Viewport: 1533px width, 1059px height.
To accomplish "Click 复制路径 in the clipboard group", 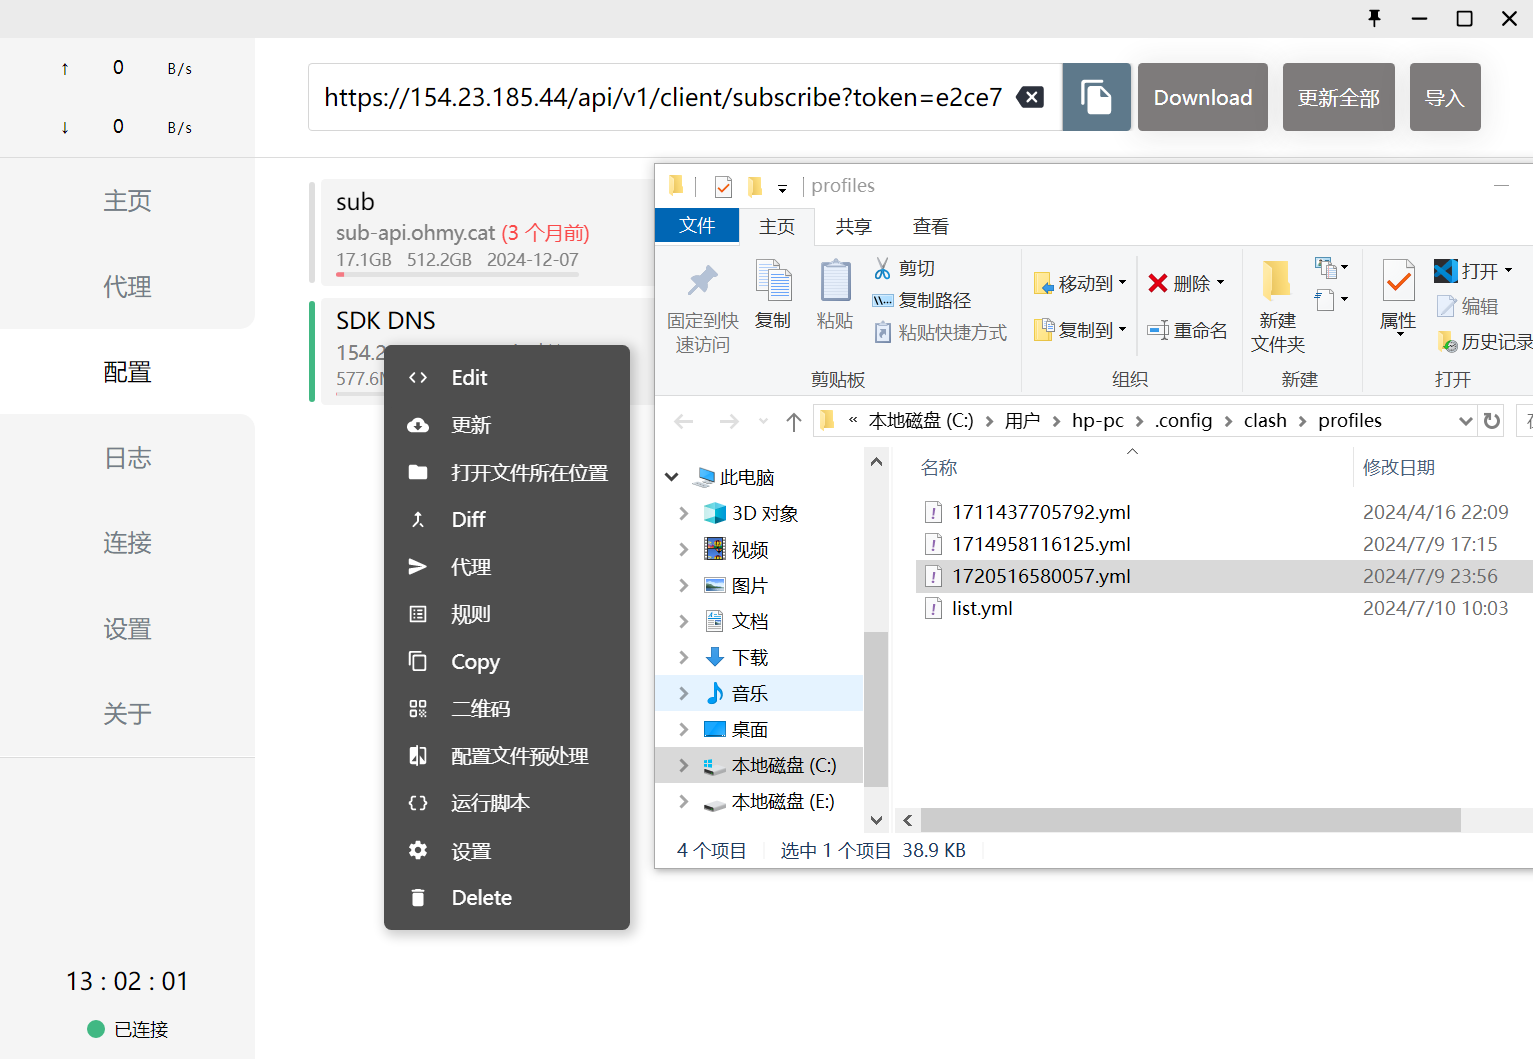I will (x=922, y=300).
